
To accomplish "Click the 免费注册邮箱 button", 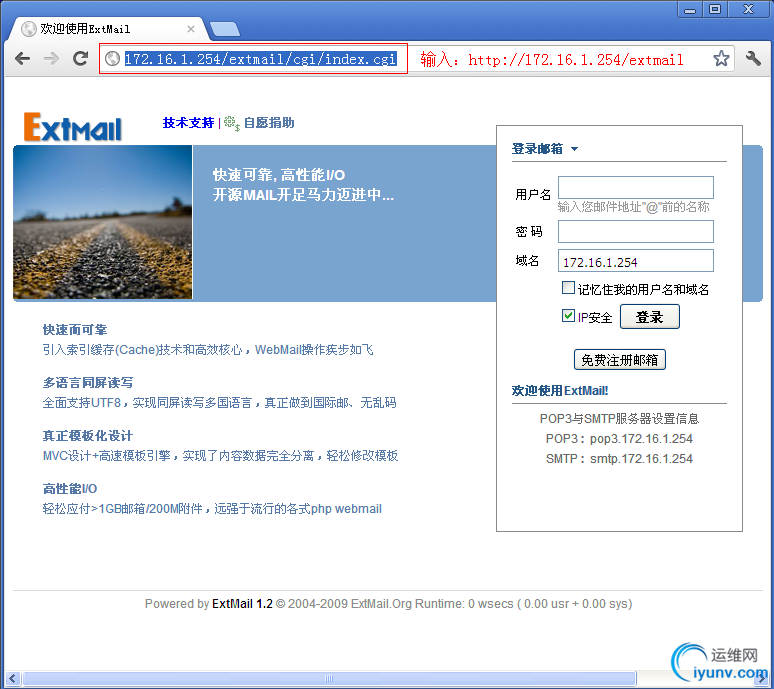I will coord(619,360).
